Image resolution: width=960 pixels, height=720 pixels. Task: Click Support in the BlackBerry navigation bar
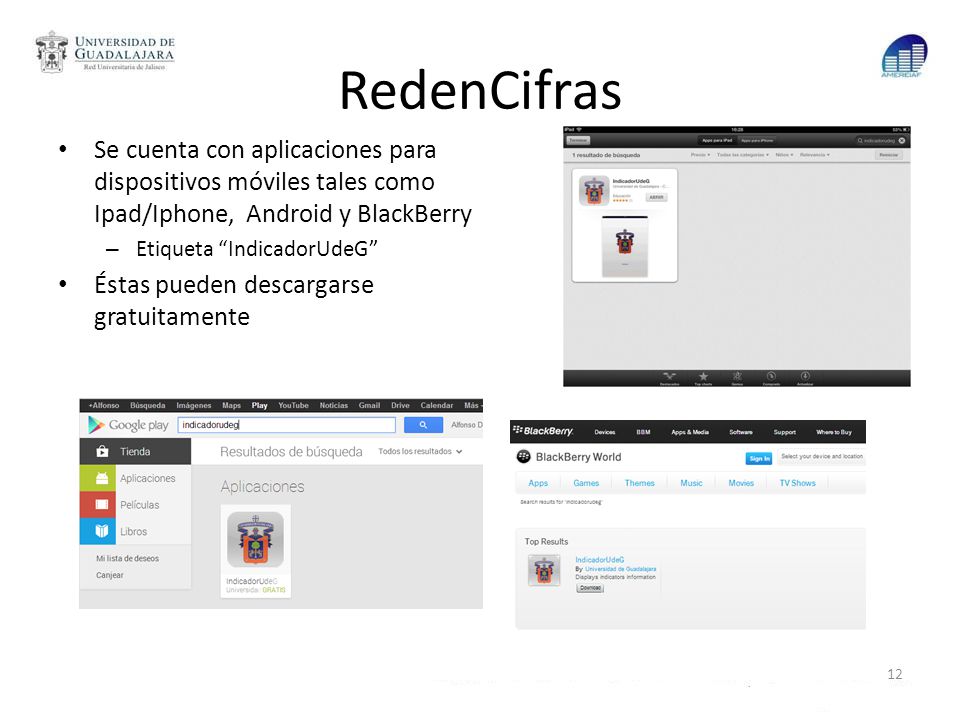[x=784, y=432]
